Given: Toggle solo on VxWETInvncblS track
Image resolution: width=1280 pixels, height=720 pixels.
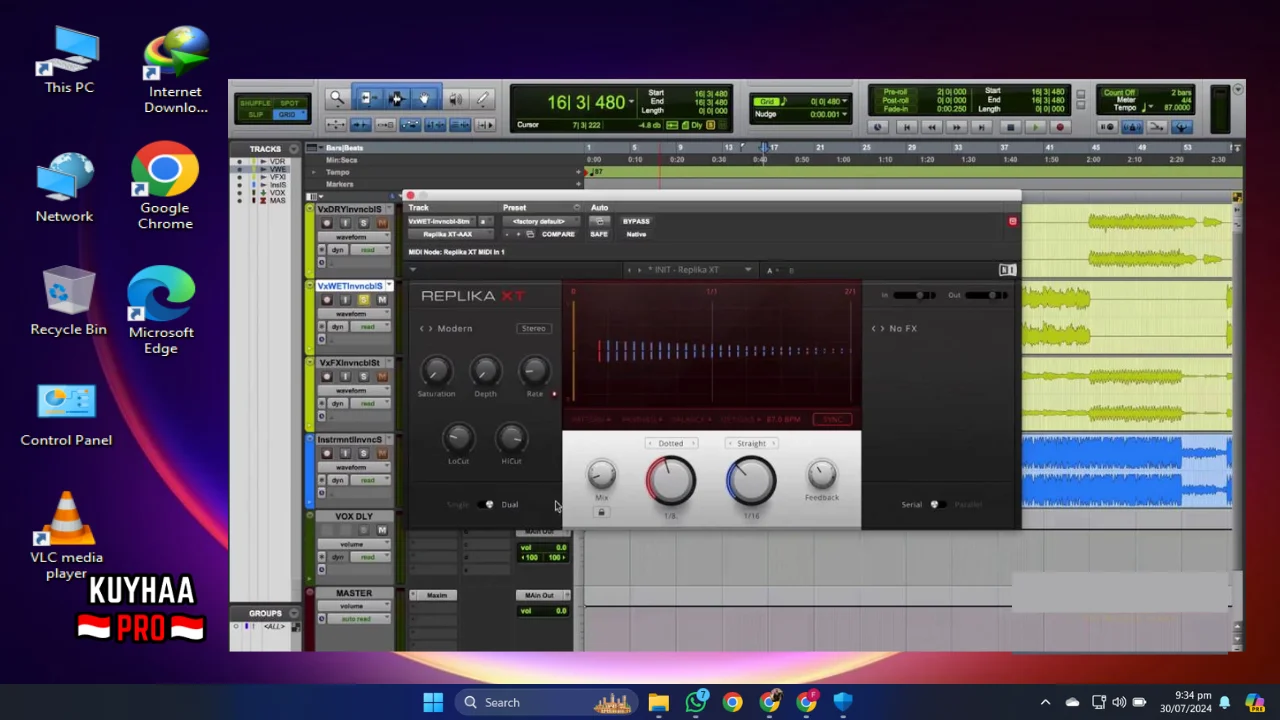Looking at the screenshot, I should pos(363,300).
